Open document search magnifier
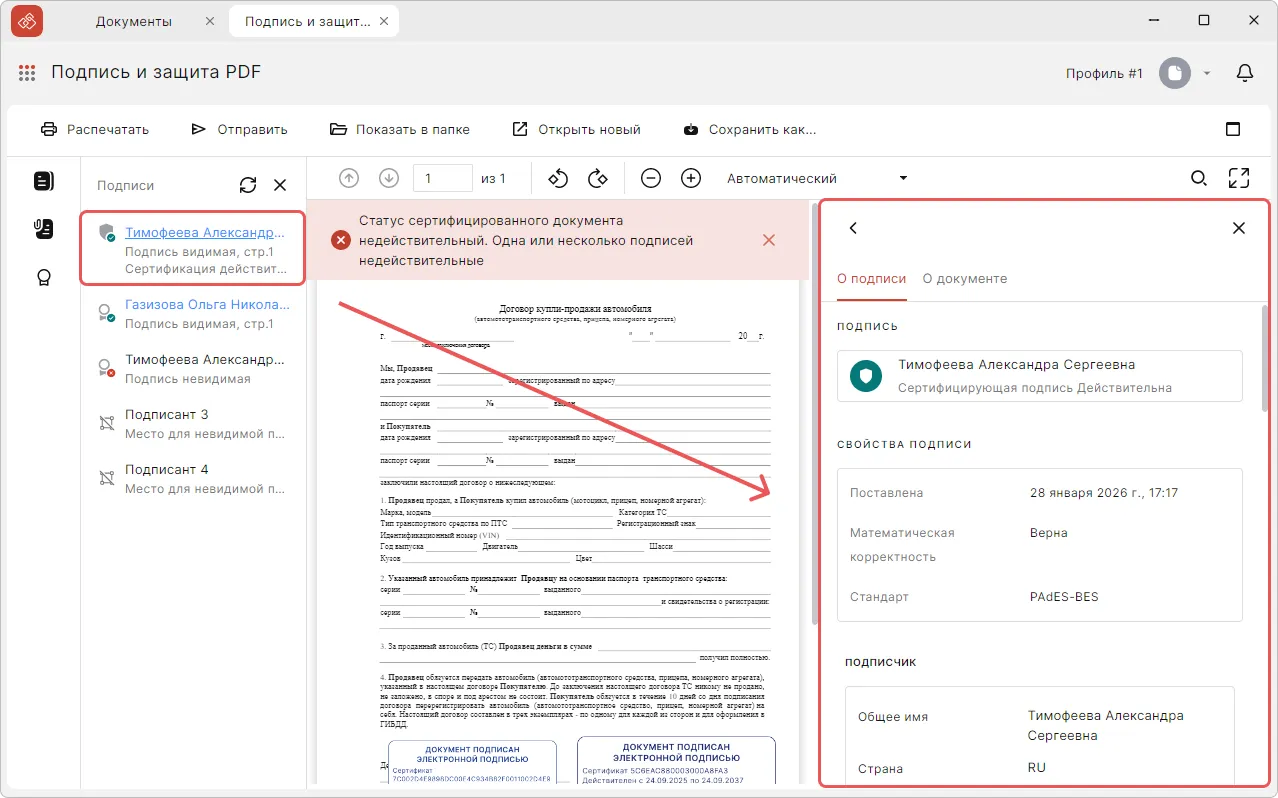 1198,178
